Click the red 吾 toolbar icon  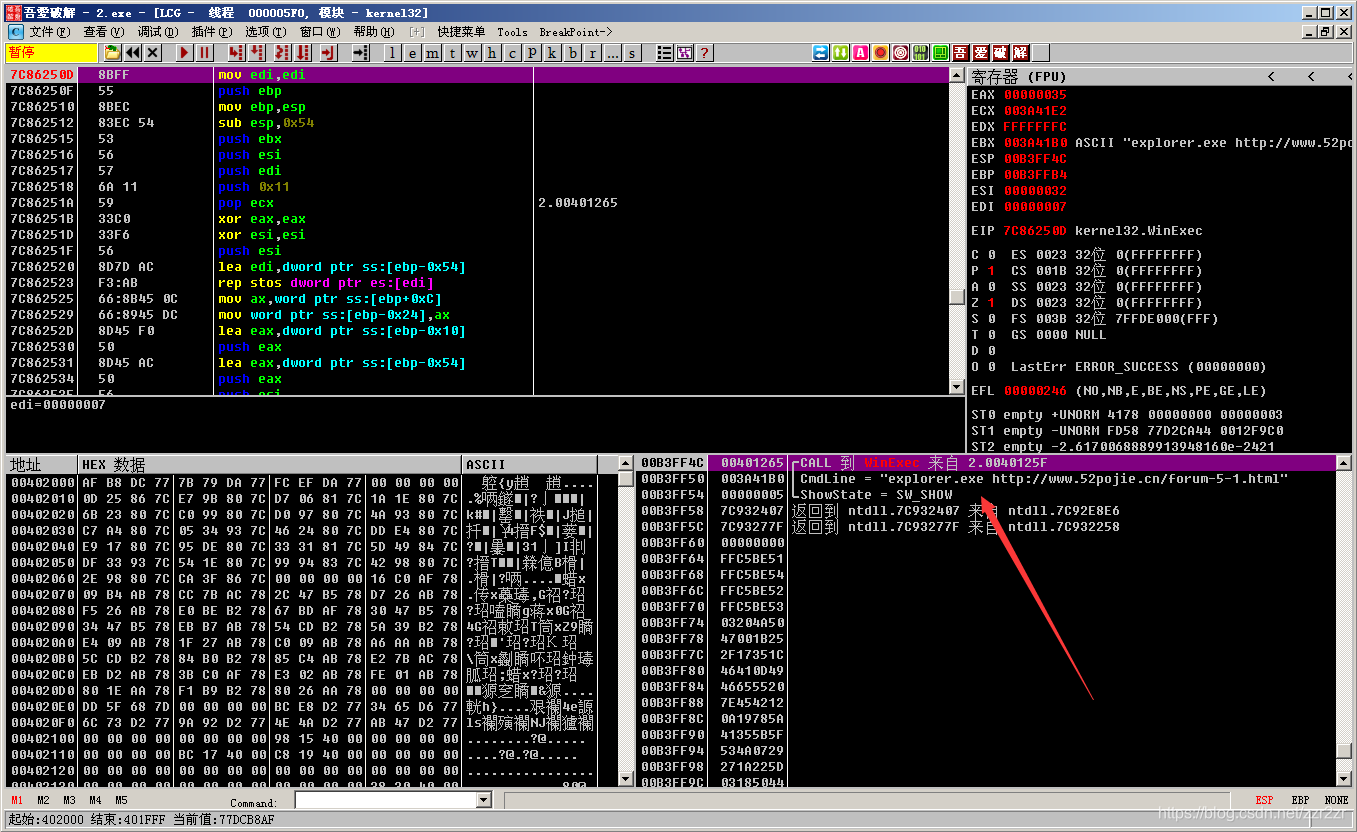pos(960,53)
